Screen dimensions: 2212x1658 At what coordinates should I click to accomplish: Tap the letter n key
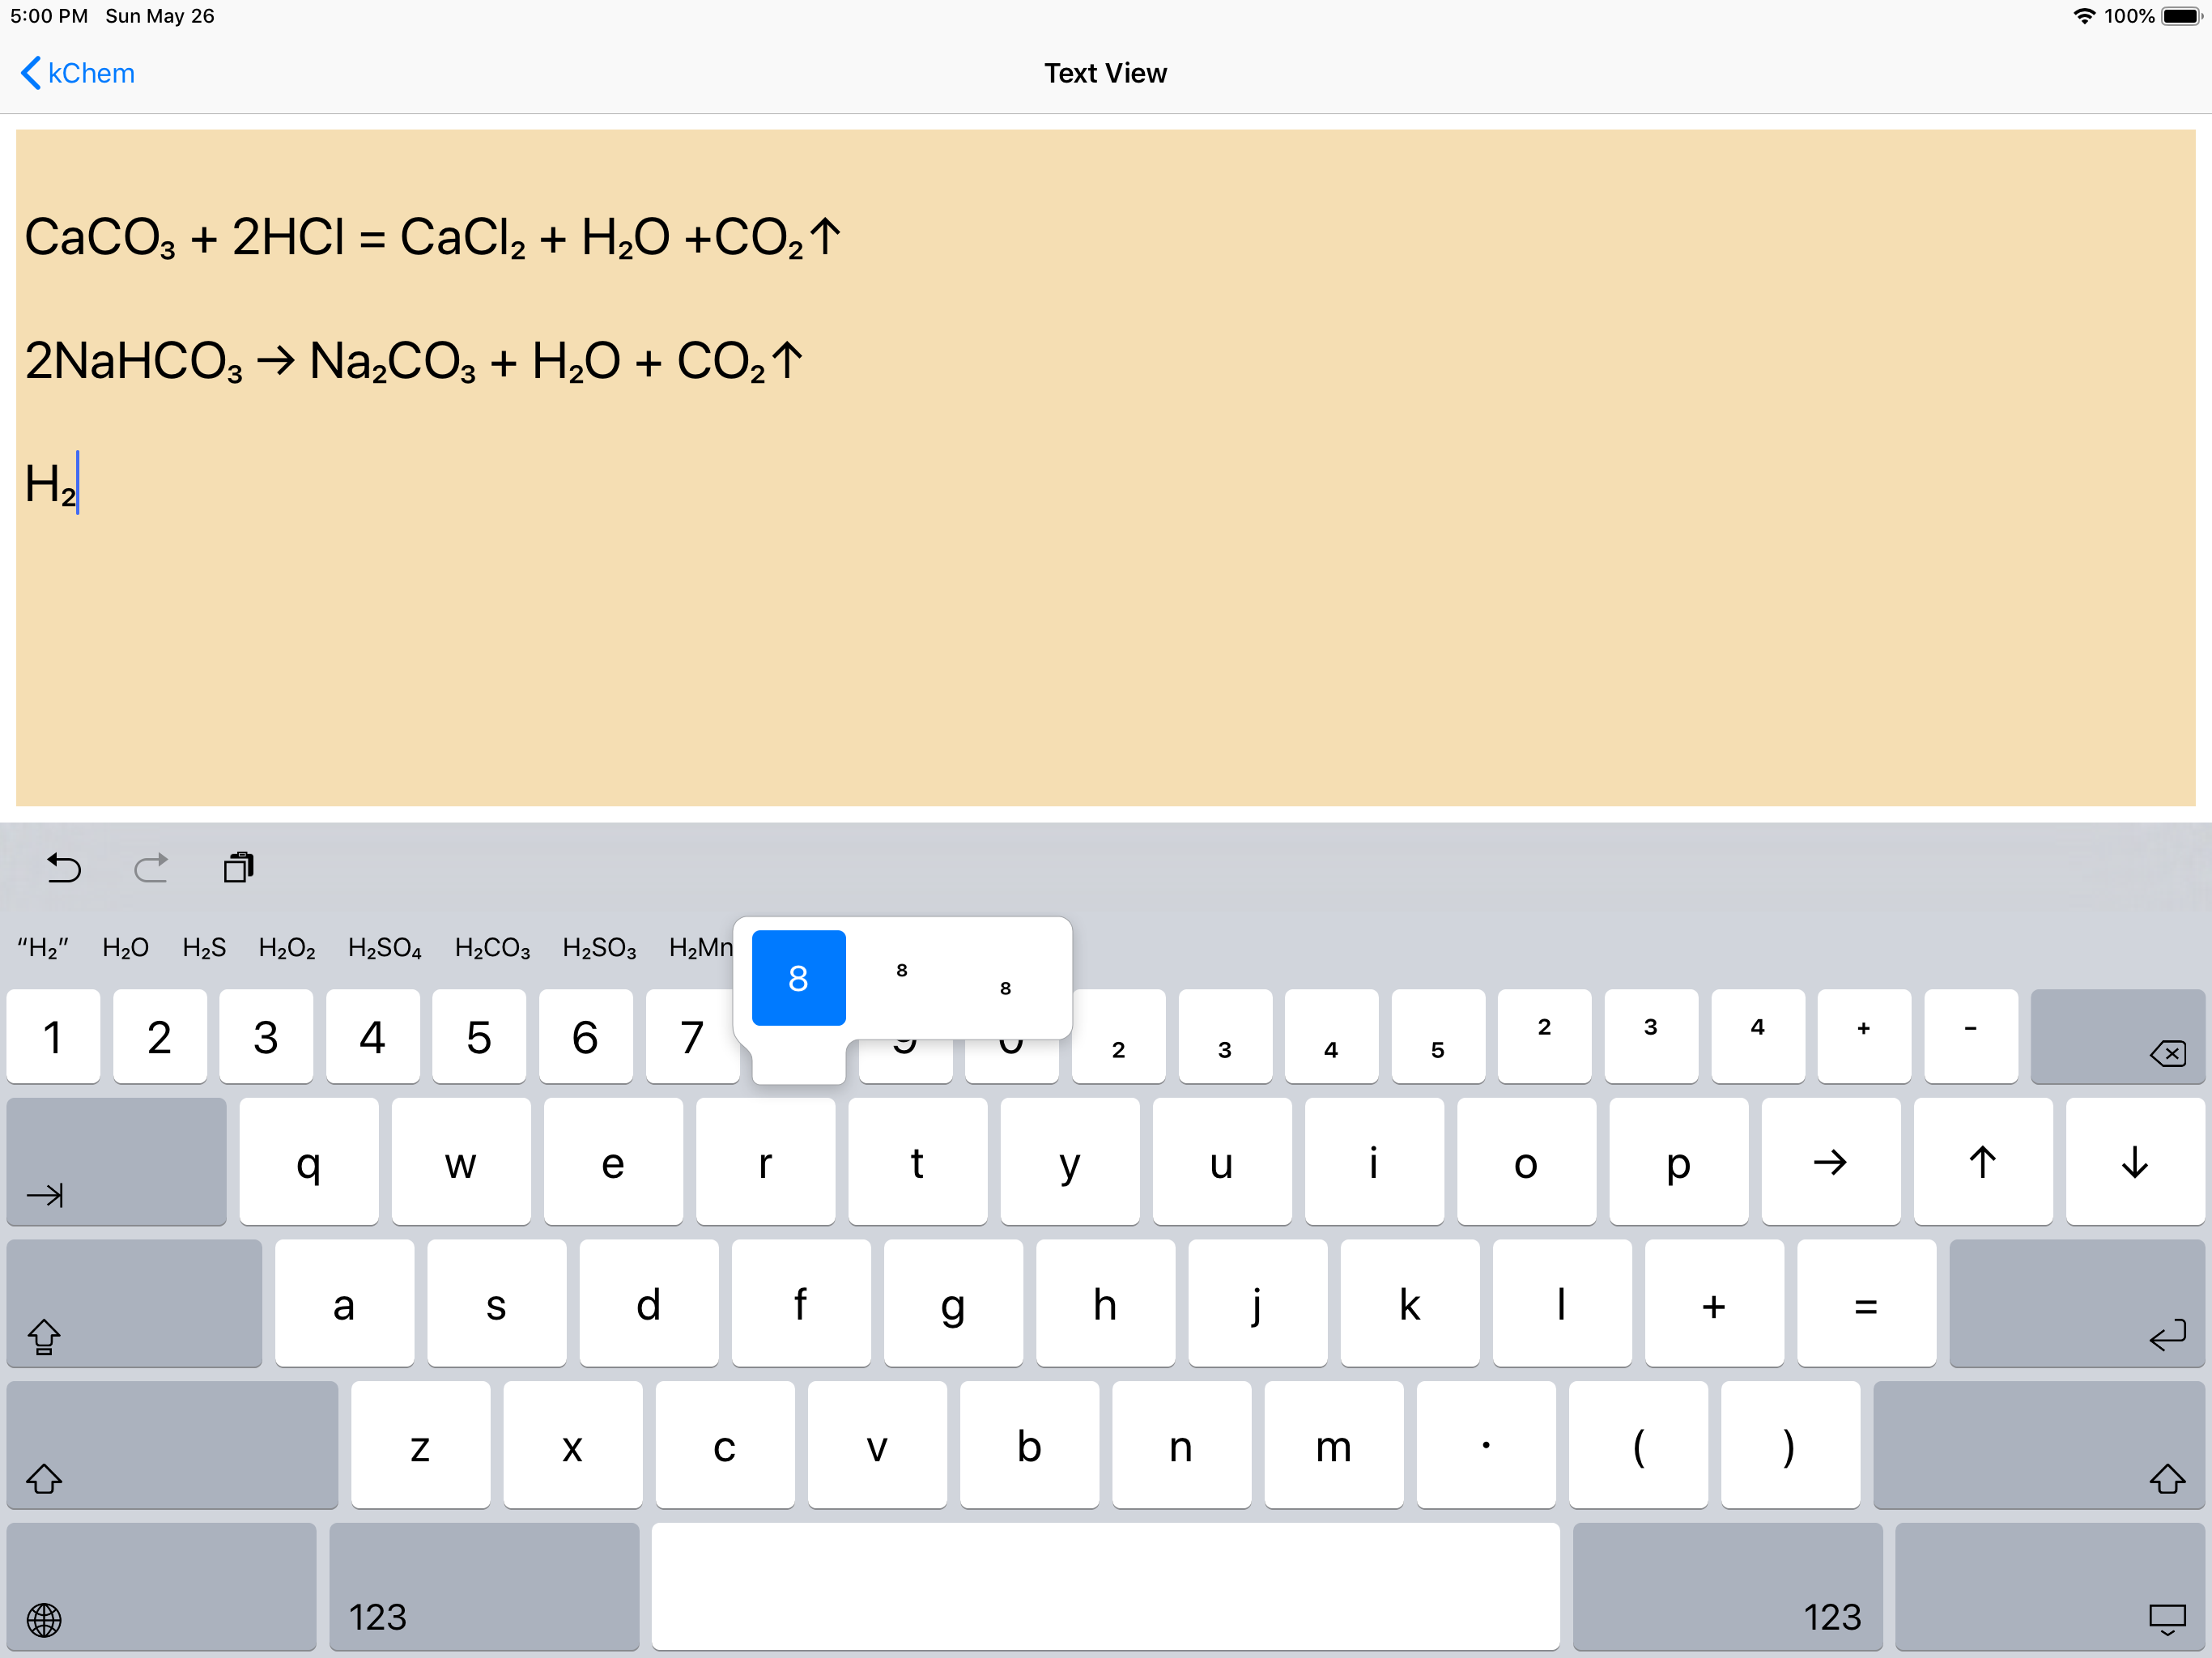(x=1181, y=1446)
